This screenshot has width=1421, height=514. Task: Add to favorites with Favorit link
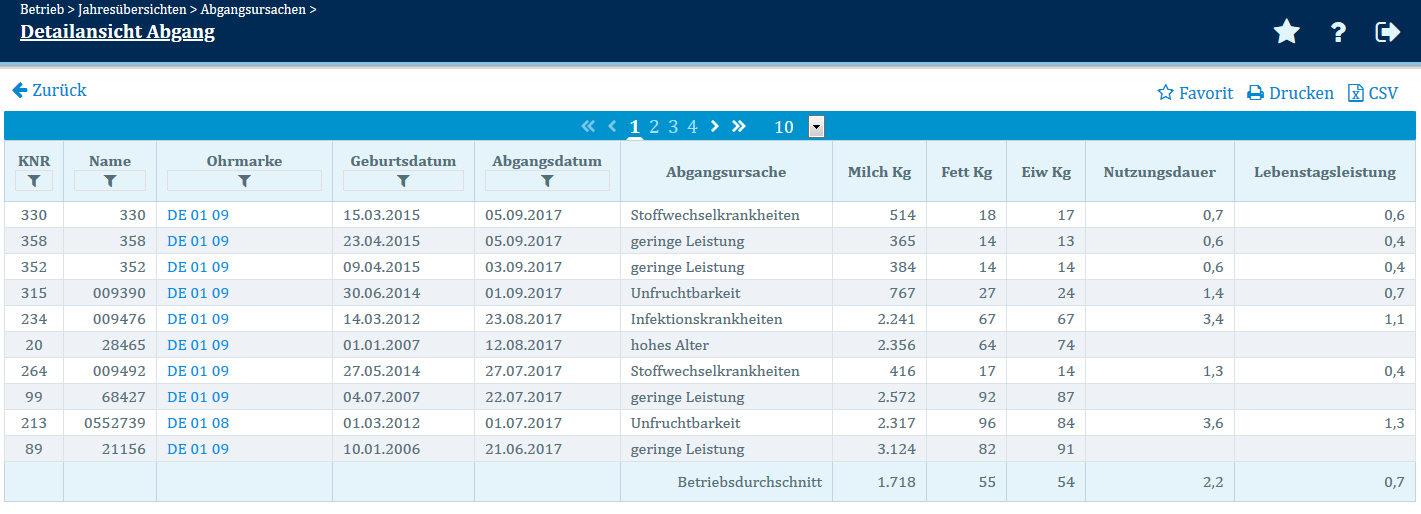(x=1195, y=93)
